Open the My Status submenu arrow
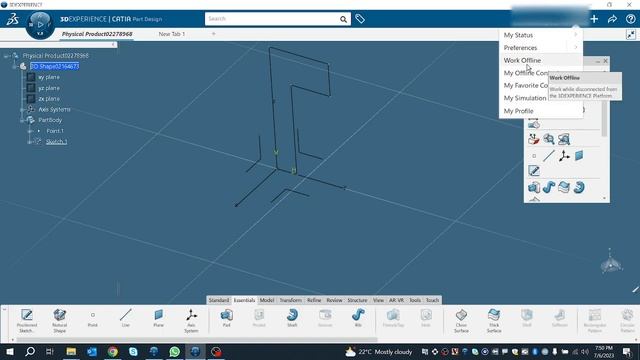640x360 pixels. [x=576, y=35]
